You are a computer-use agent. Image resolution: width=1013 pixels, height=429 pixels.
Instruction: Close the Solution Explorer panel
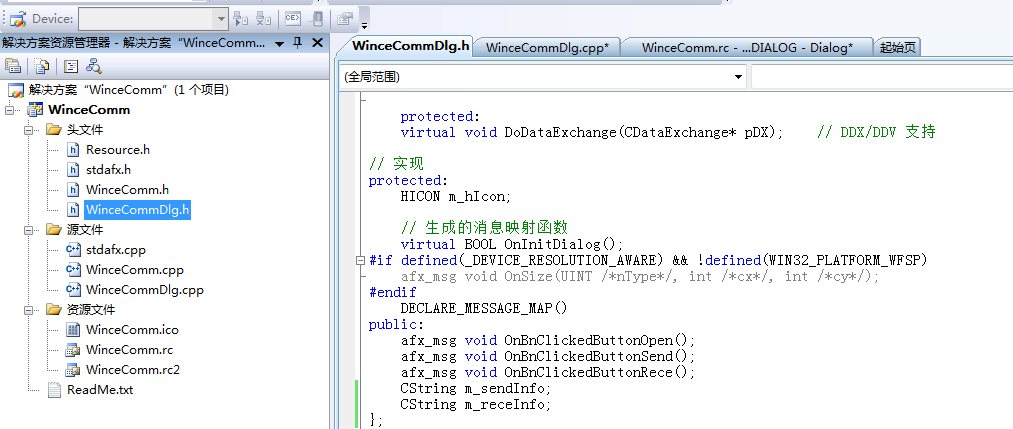[317, 43]
